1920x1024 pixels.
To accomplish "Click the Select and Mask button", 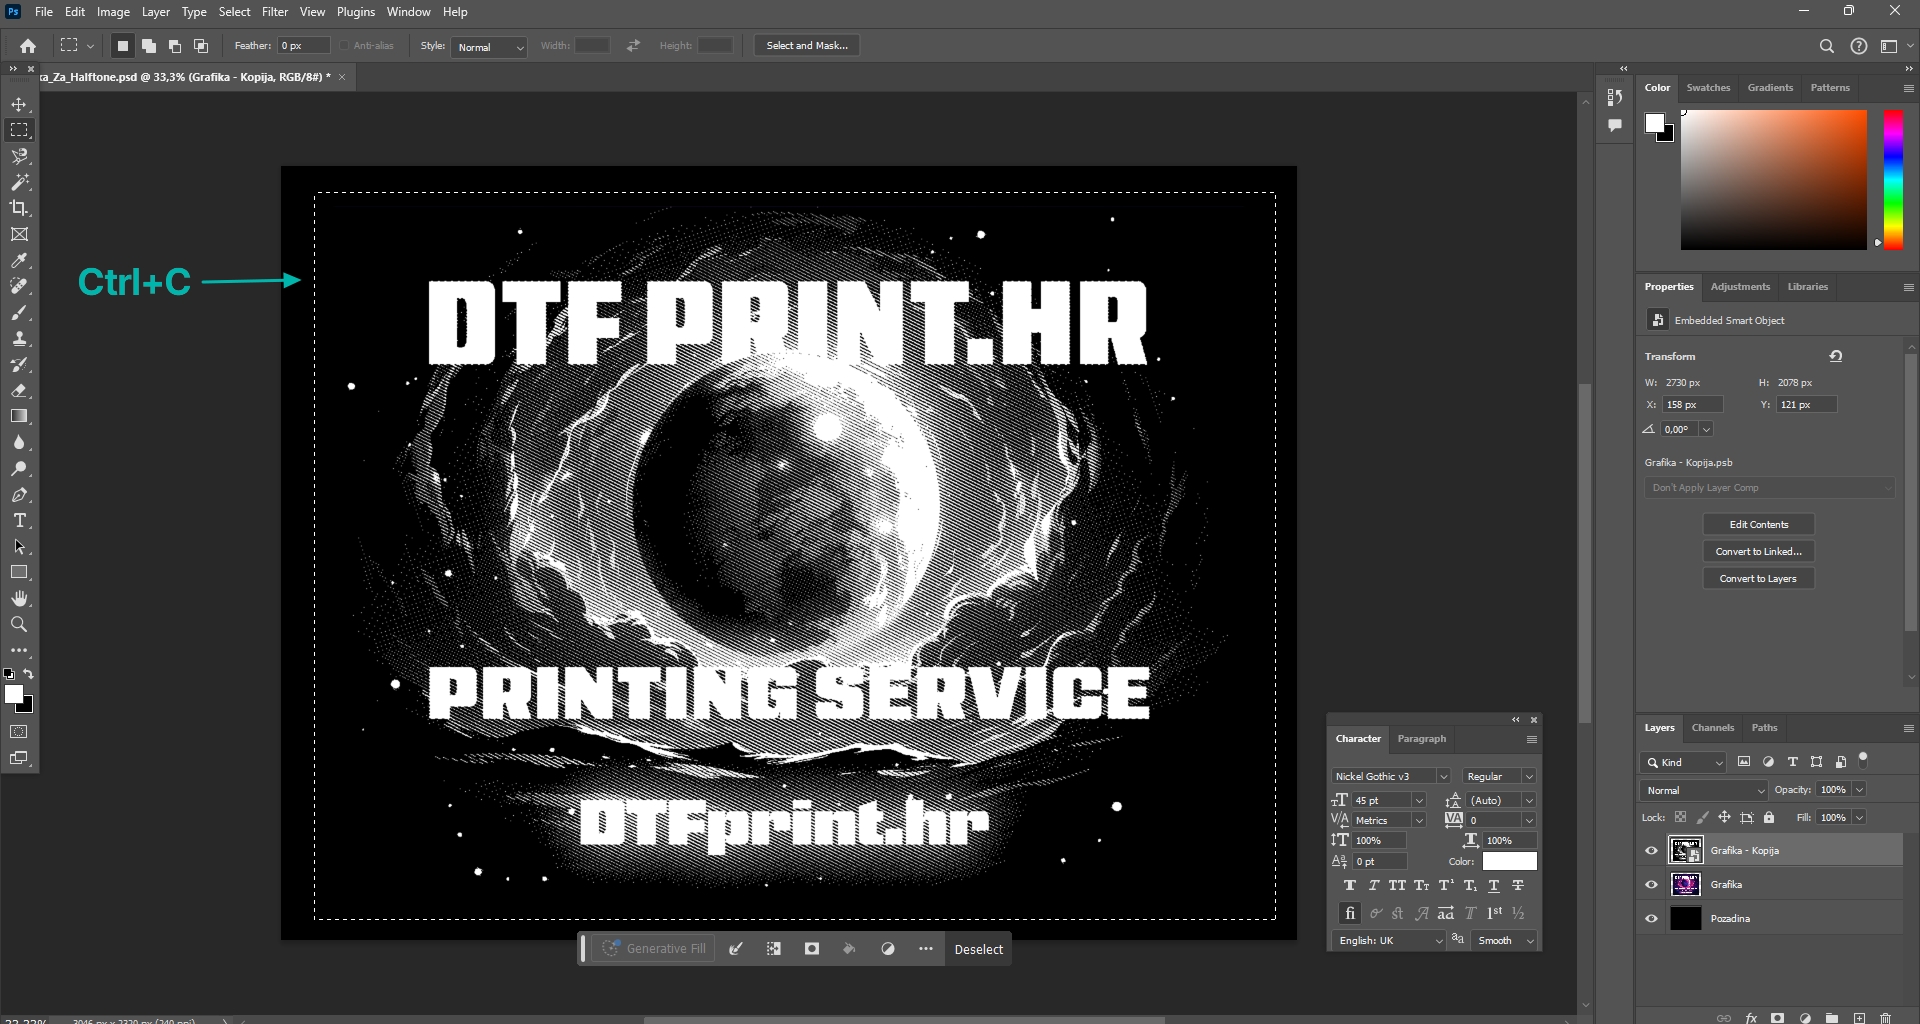I will [807, 46].
